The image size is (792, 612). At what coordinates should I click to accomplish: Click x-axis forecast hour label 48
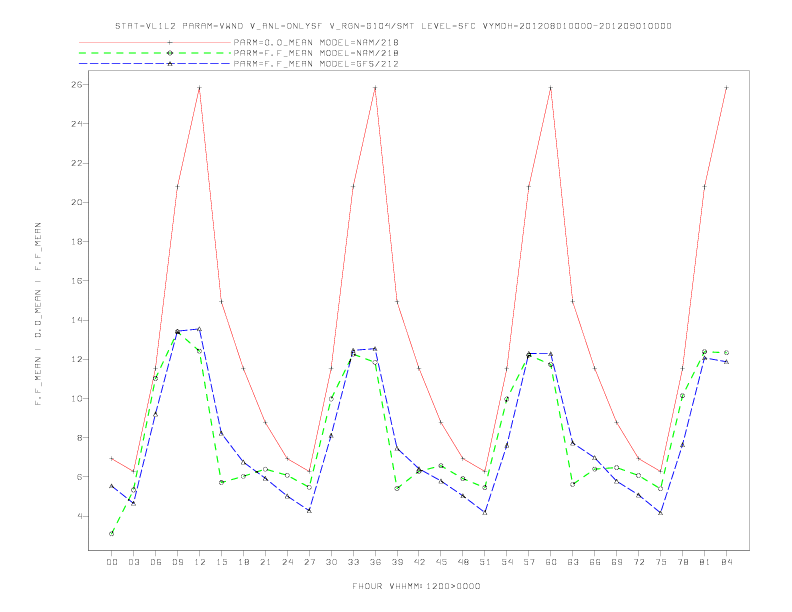click(x=463, y=562)
